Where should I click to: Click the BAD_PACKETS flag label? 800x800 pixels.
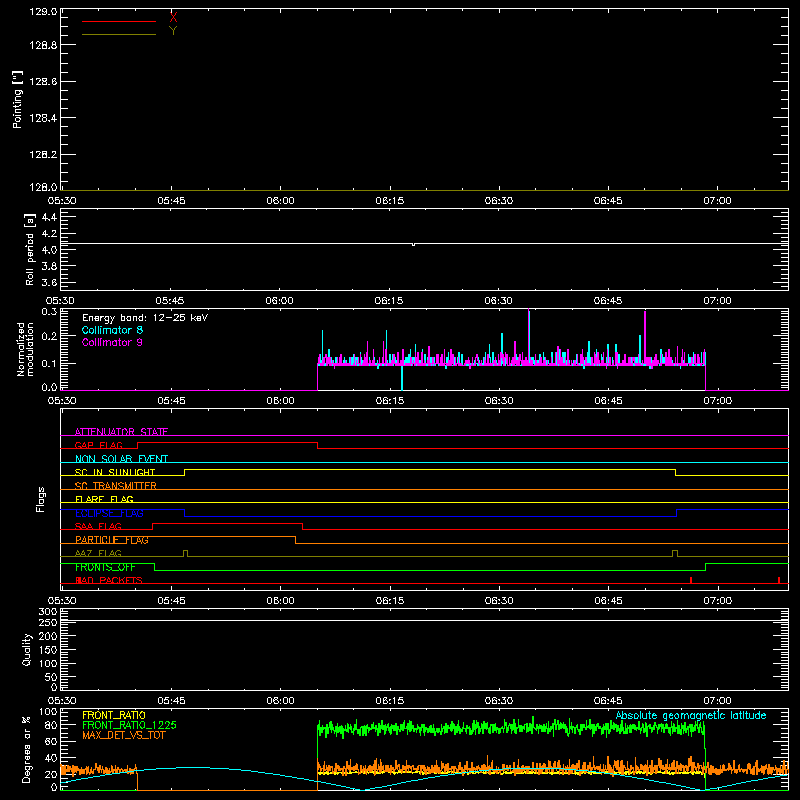[x=109, y=580]
